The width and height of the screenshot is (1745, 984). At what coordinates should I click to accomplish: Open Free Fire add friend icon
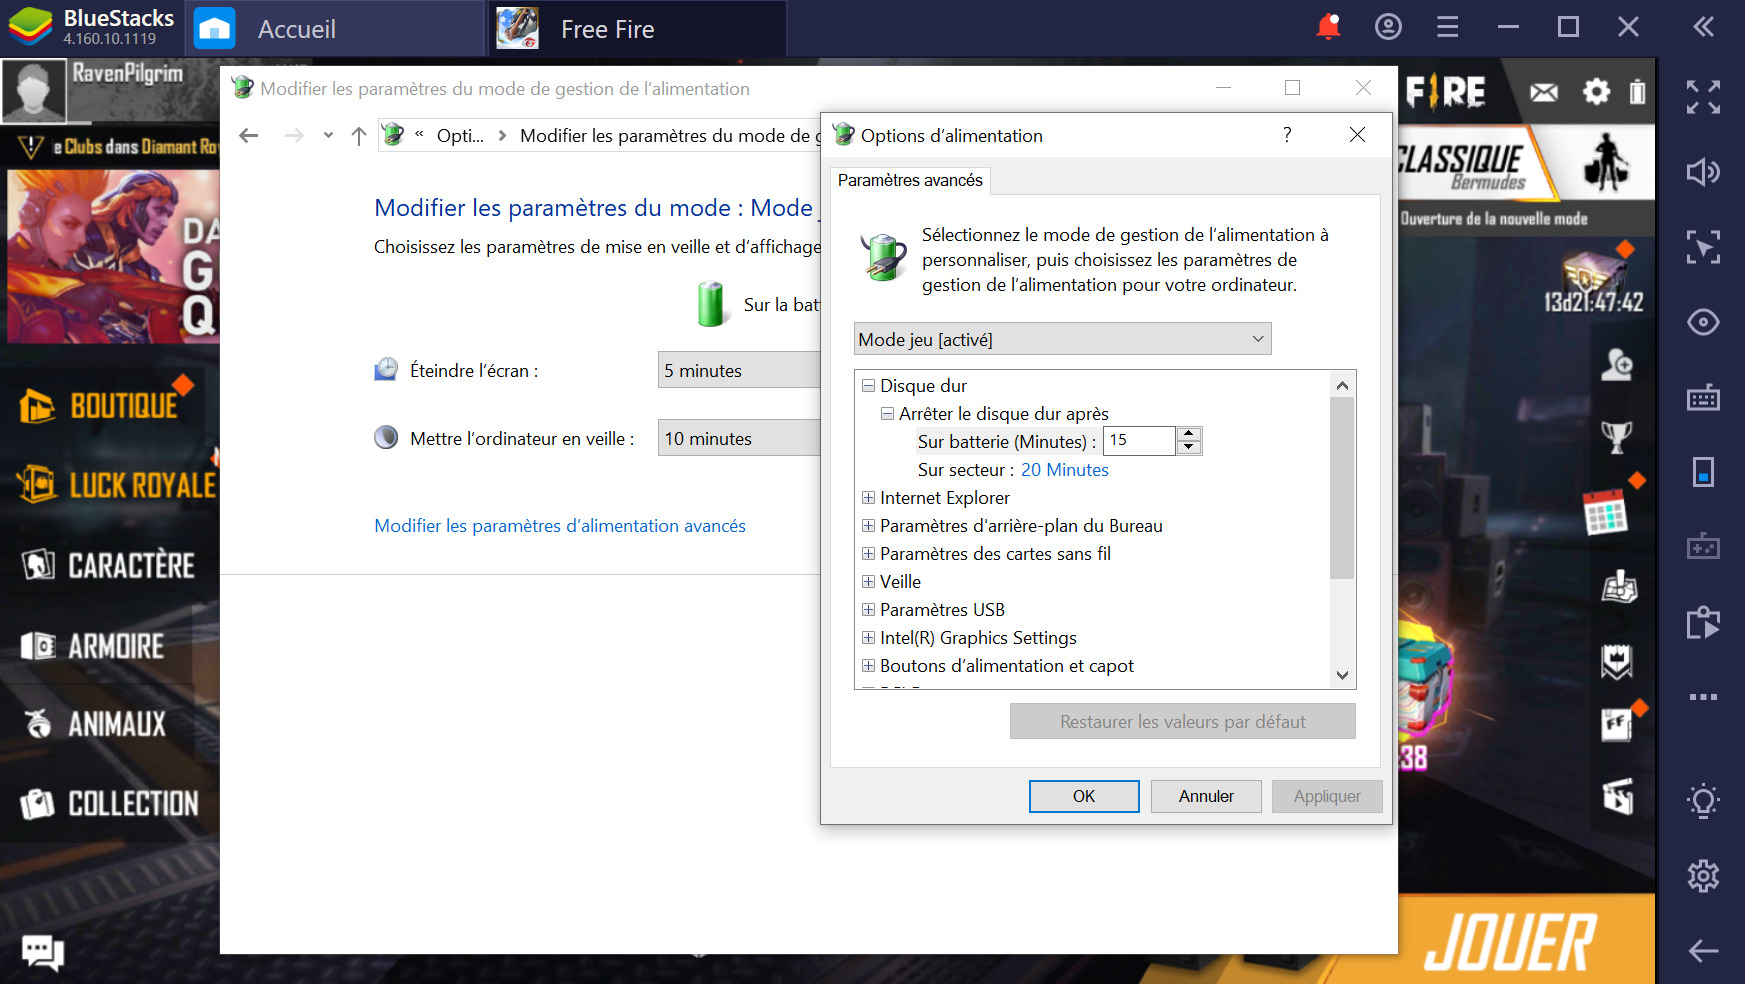click(x=1616, y=364)
